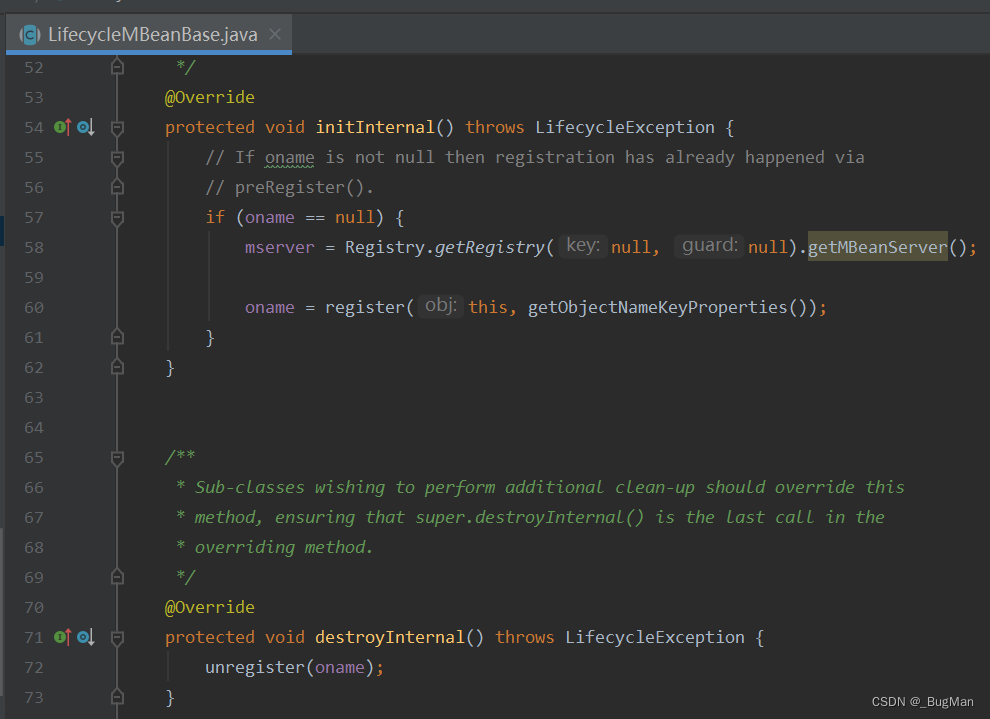Viewport: 990px width, 719px height.
Task: Click the preRegister() comment on line 56
Action: point(289,187)
